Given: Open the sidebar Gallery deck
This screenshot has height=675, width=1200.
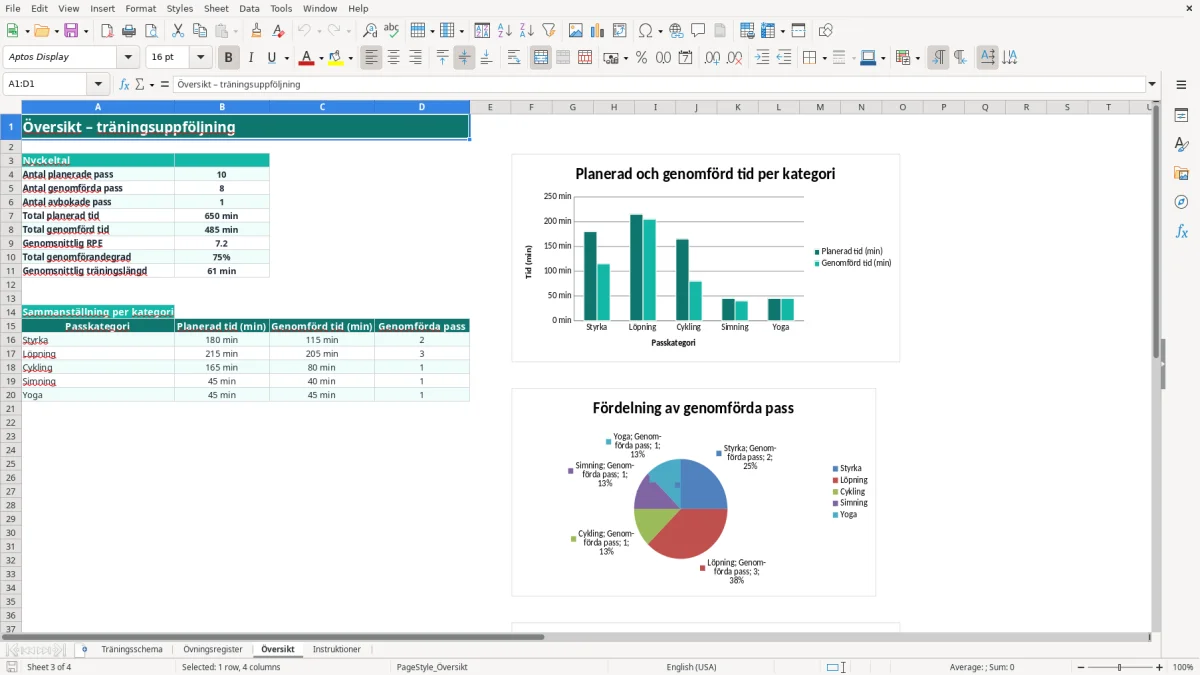Looking at the screenshot, I should [1181, 174].
